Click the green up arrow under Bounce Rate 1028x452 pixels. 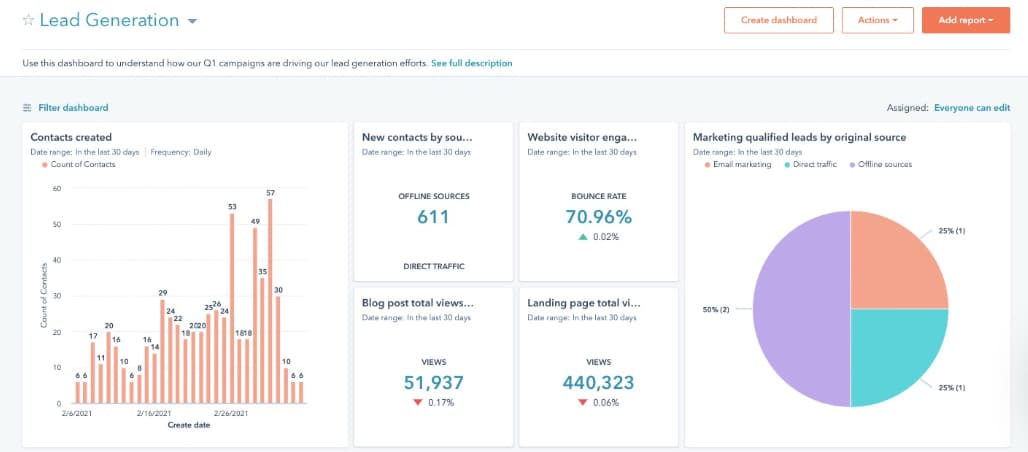tap(582, 237)
